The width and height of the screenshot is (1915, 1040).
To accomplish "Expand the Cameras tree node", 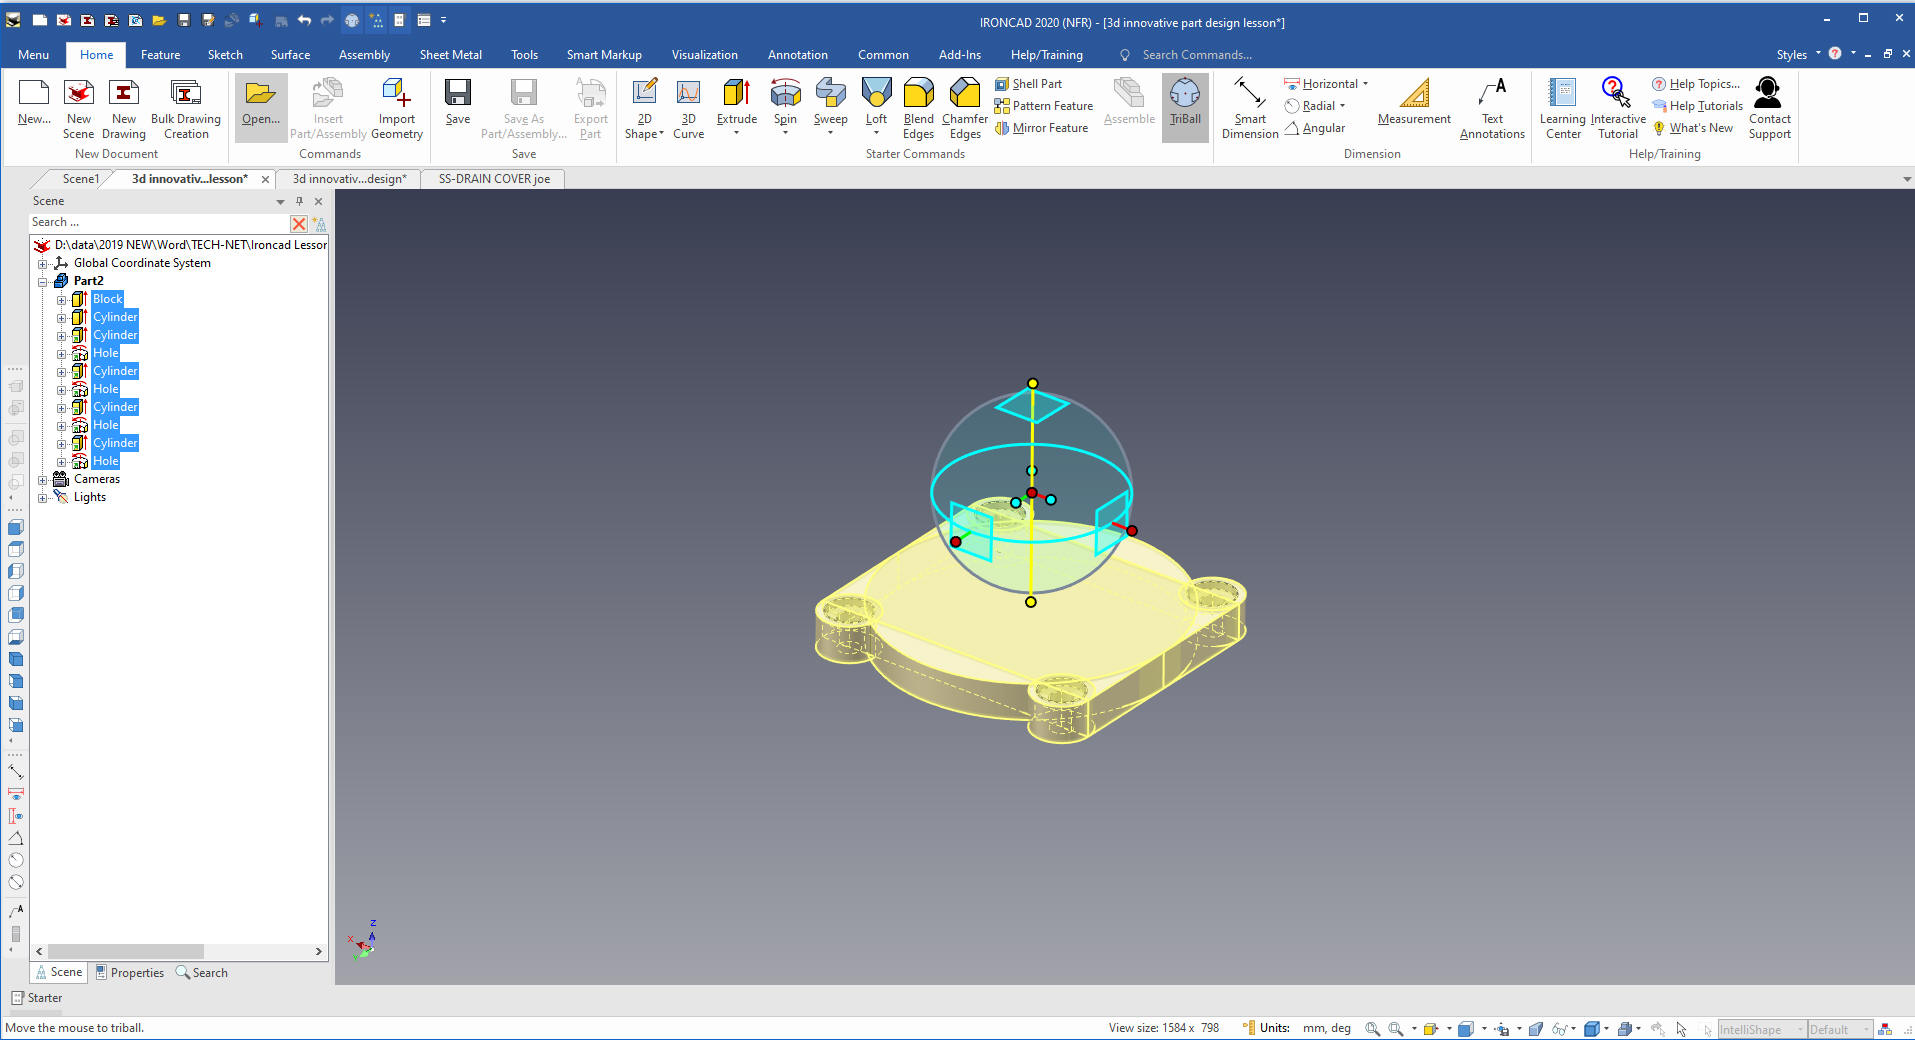I will tap(43, 480).
